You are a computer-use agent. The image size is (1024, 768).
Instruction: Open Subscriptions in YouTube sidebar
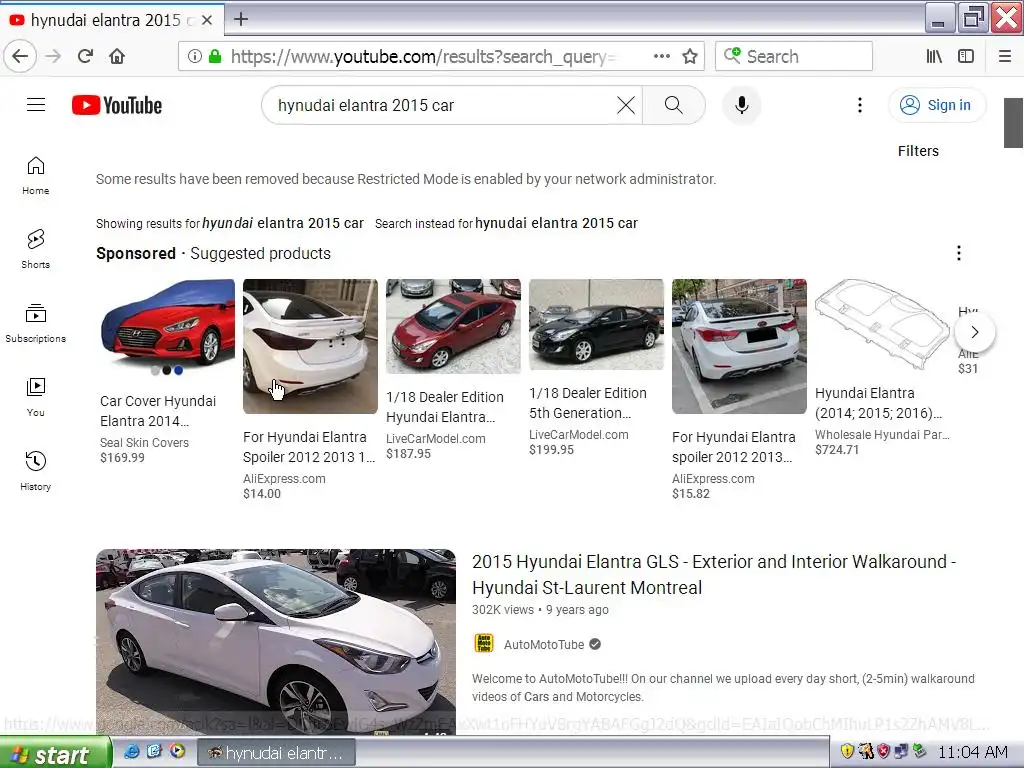pos(35,323)
